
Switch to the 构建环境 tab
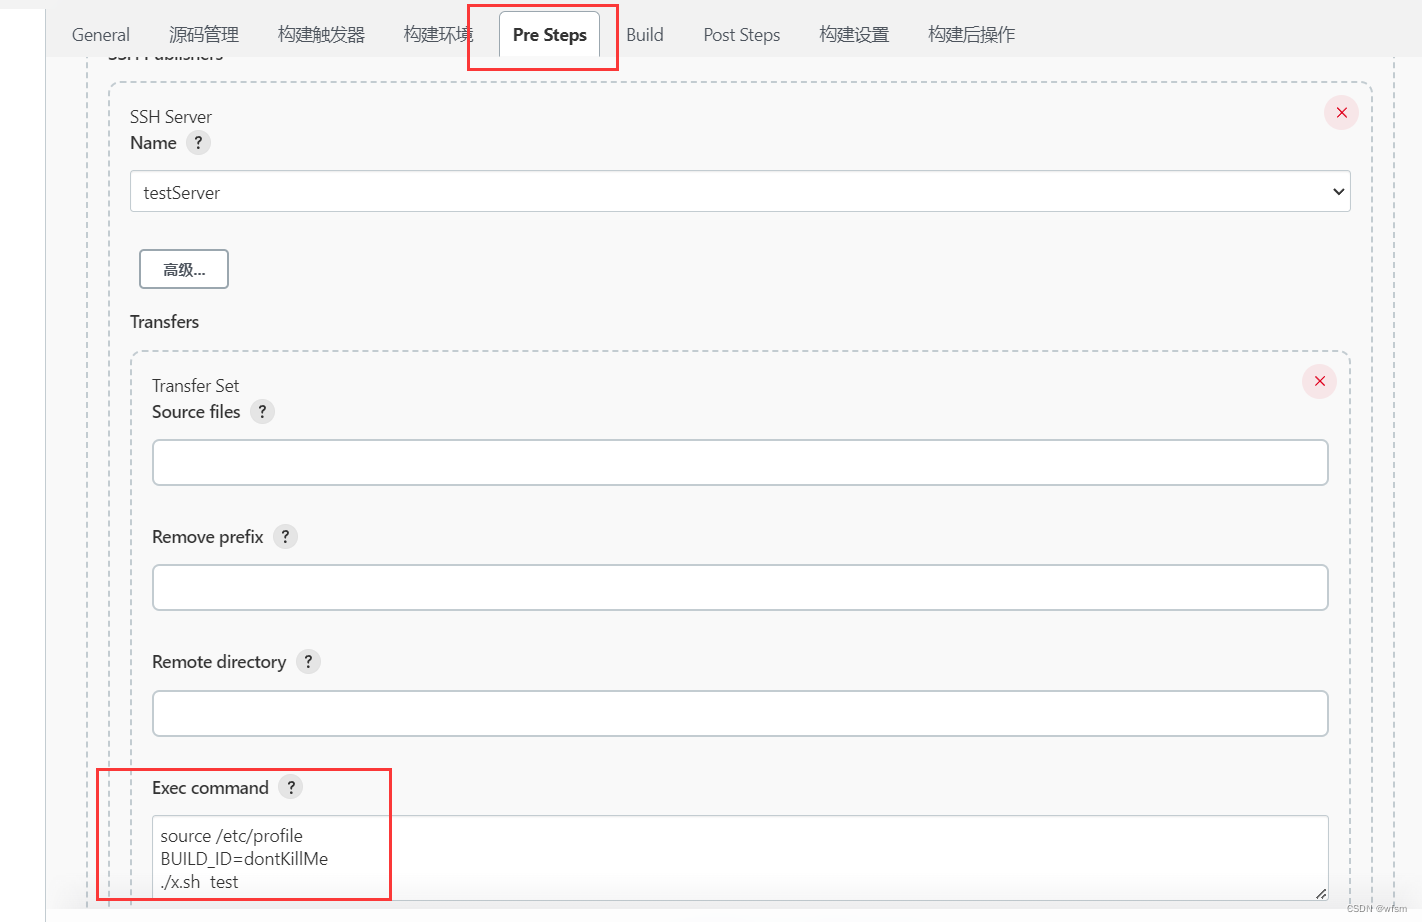click(x=438, y=35)
